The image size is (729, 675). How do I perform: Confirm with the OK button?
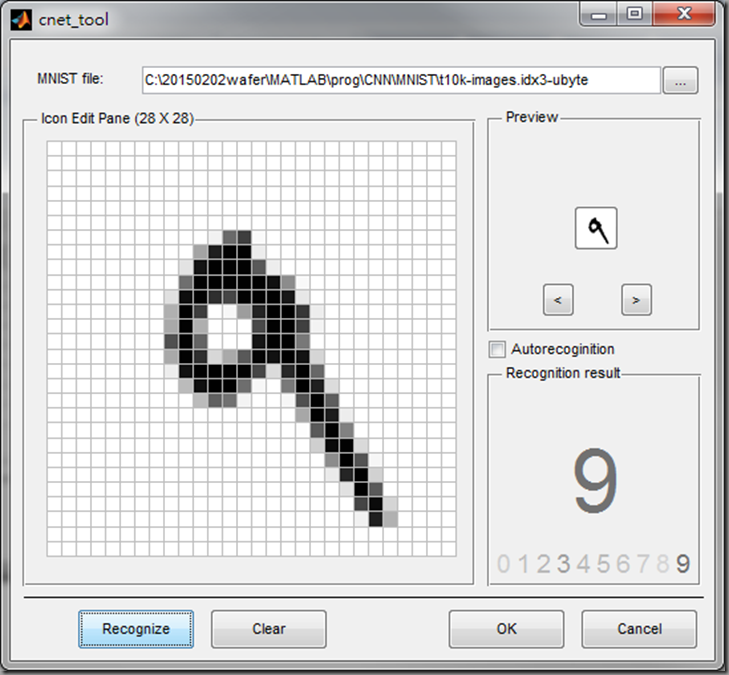[x=506, y=629]
